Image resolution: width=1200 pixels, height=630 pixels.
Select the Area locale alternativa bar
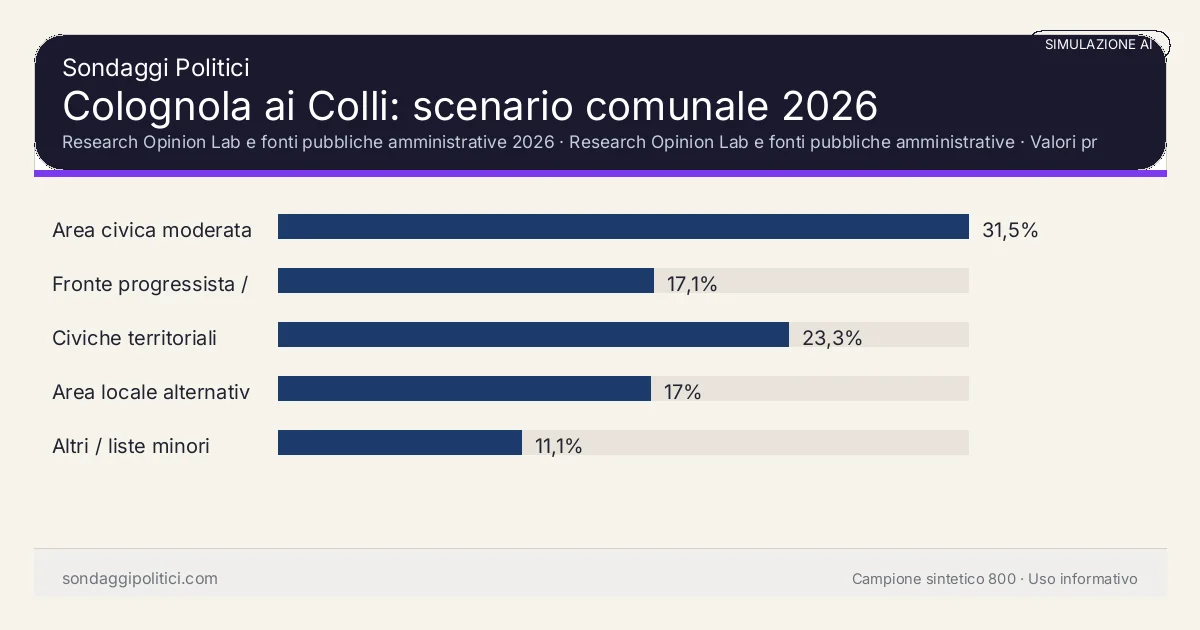click(x=464, y=389)
